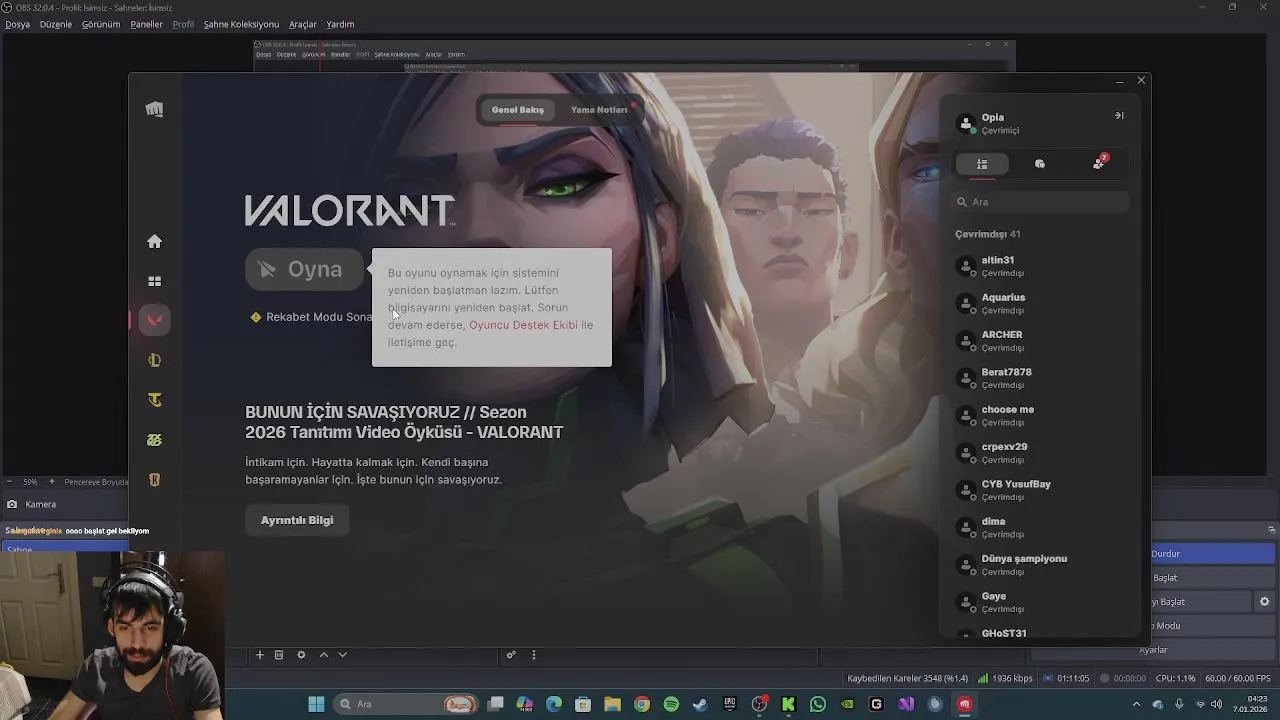The width and height of the screenshot is (1280, 720).
Task: Open the Windows Start menu
Action: 316,704
